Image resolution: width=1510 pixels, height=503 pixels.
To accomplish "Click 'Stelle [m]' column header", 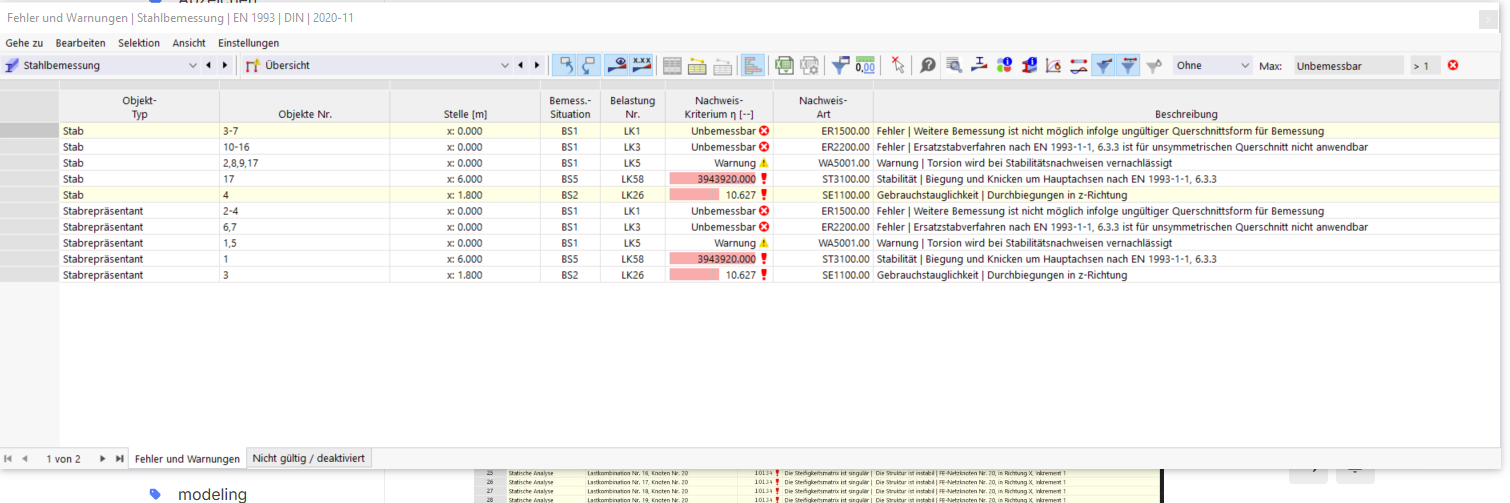I will 465,107.
